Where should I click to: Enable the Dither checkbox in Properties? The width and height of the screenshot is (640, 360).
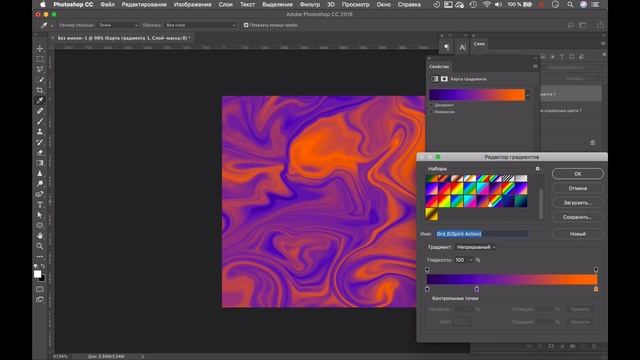tap(431, 105)
